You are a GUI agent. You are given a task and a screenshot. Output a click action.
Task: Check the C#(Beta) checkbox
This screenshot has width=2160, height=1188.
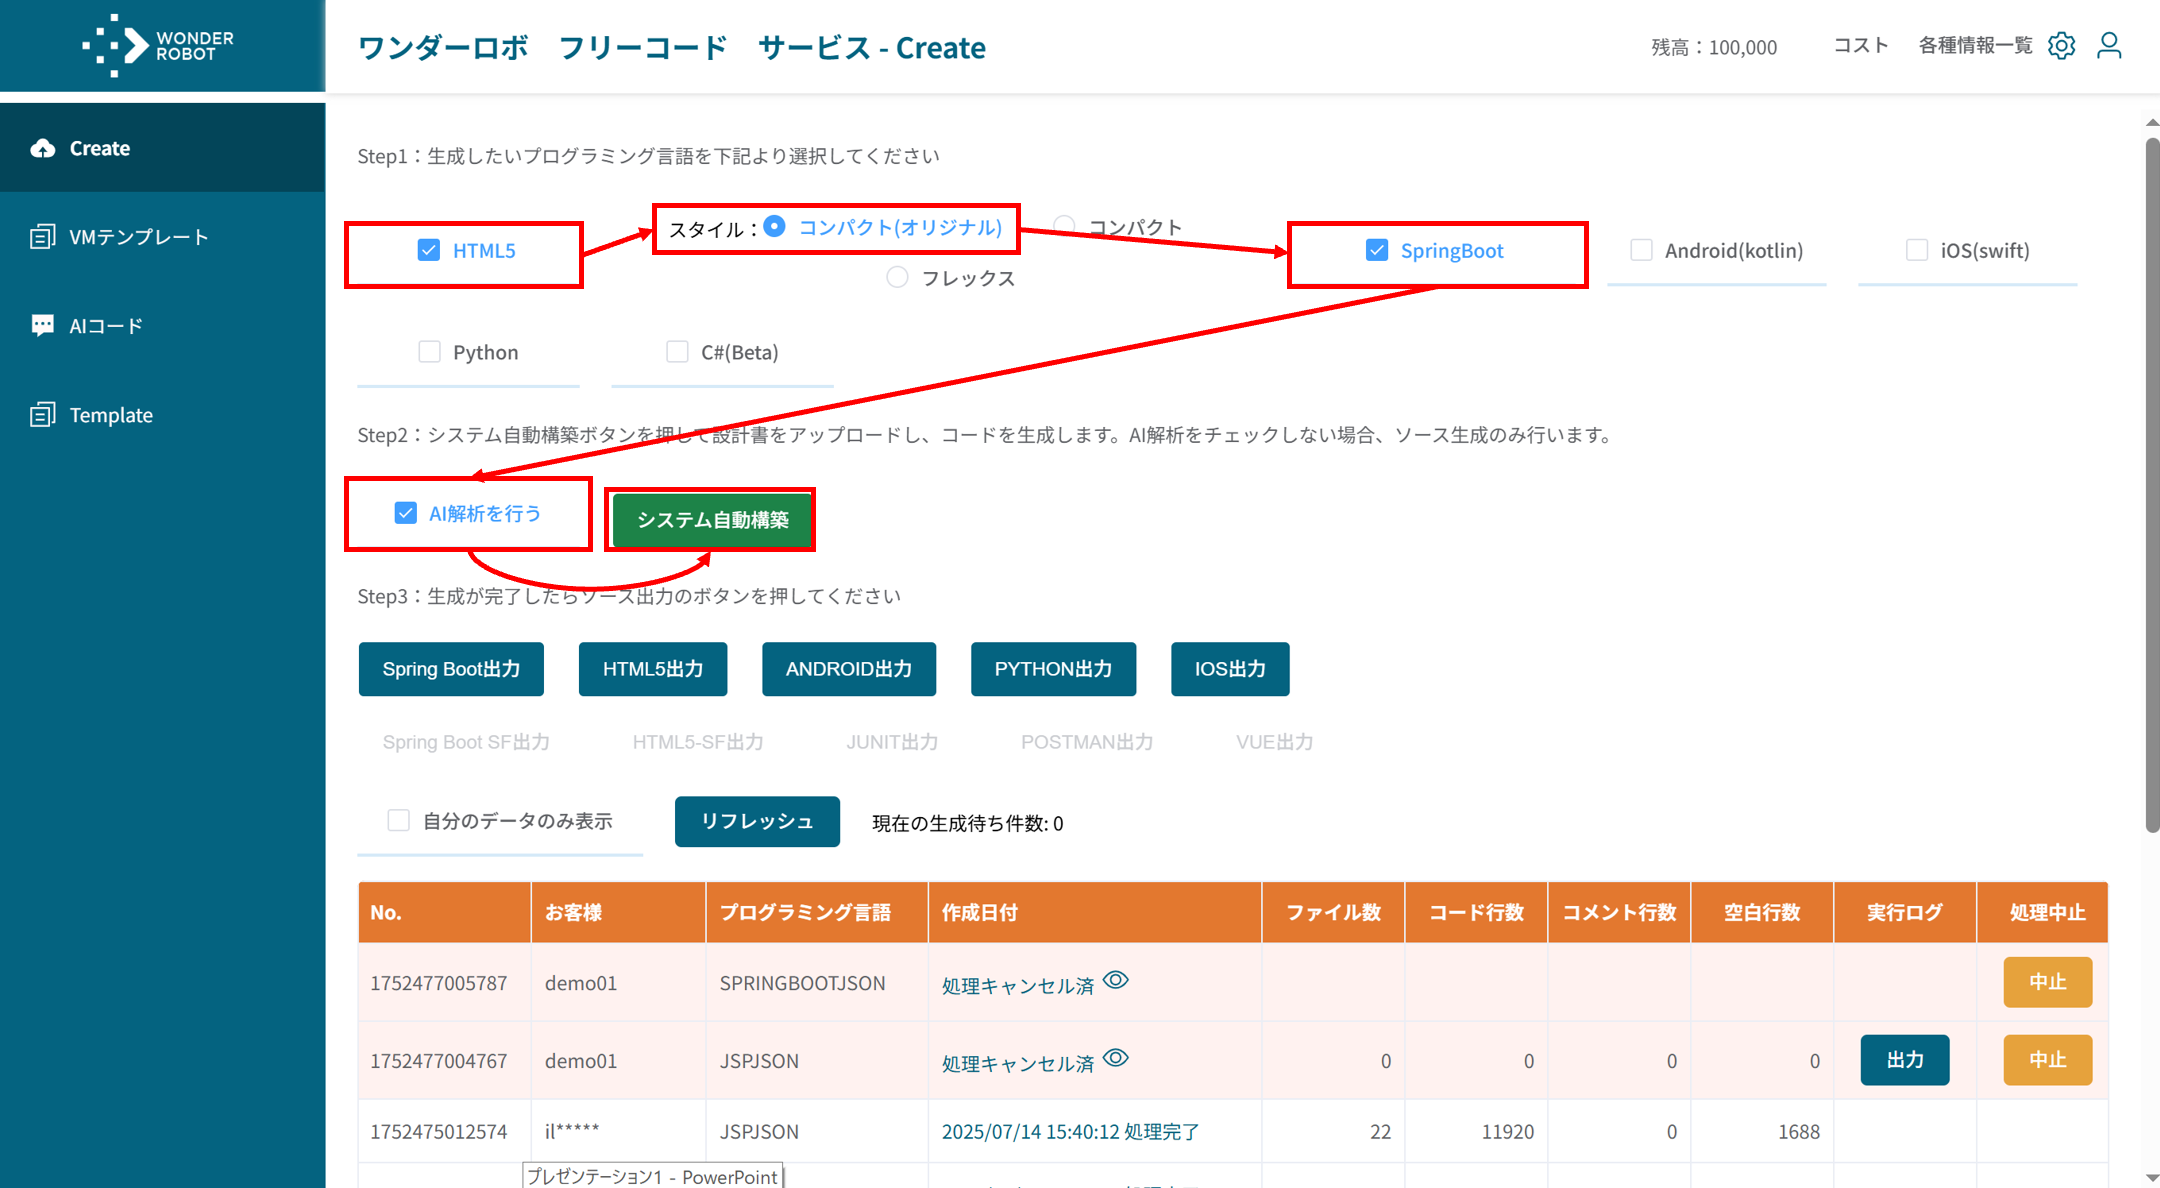[x=677, y=352]
